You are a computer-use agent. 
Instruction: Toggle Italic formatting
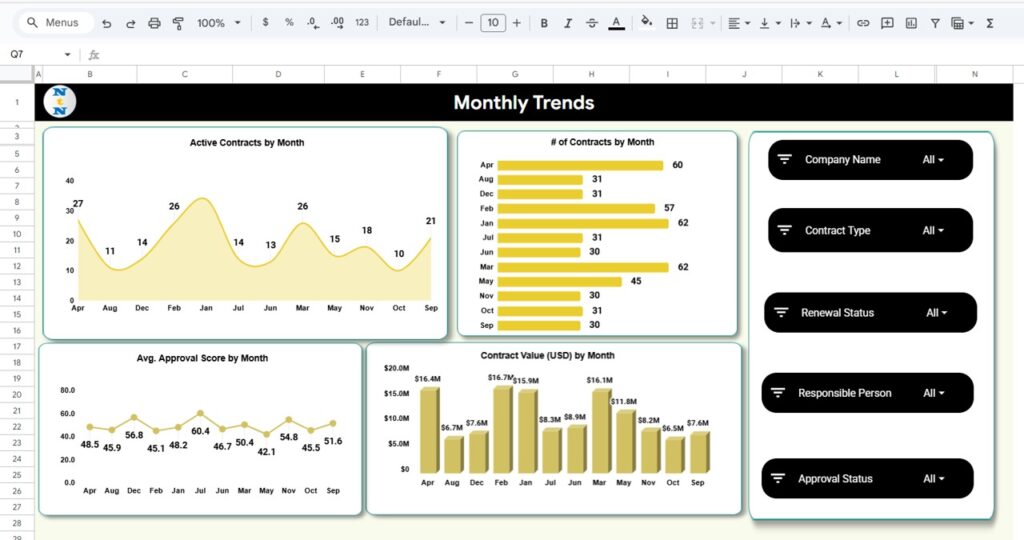pyautogui.click(x=568, y=23)
